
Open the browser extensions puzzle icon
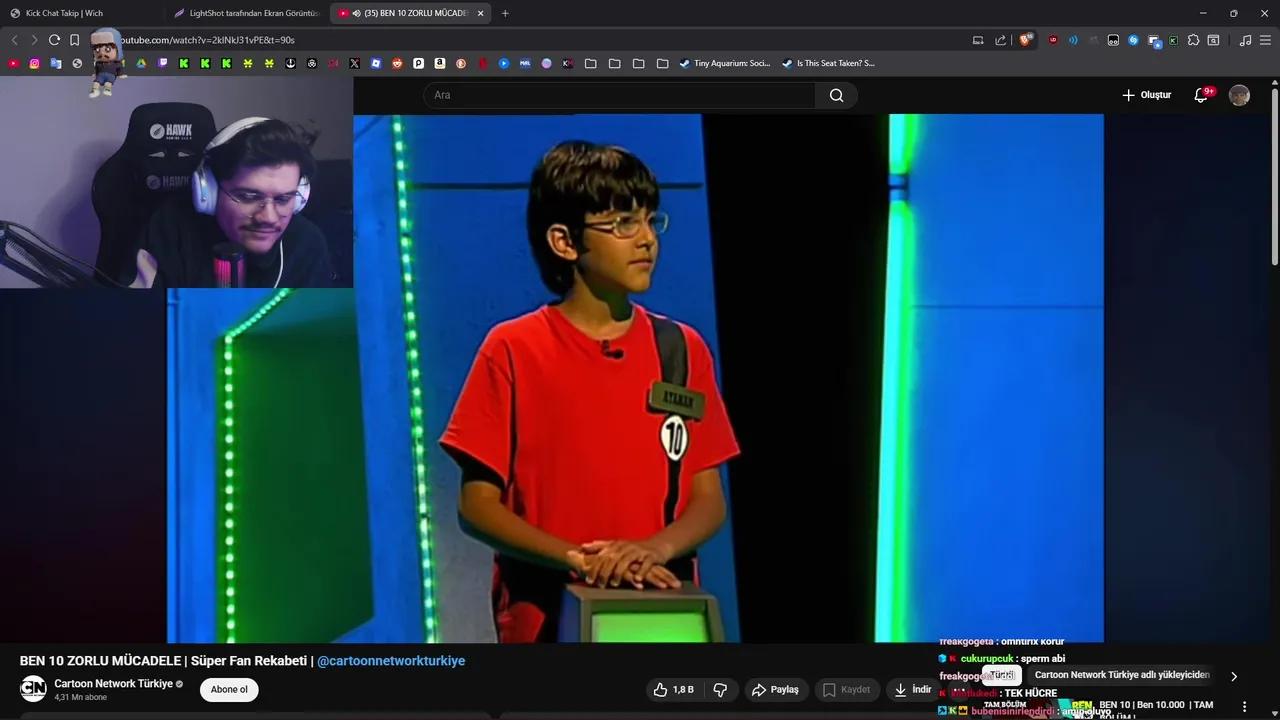click(x=1193, y=40)
